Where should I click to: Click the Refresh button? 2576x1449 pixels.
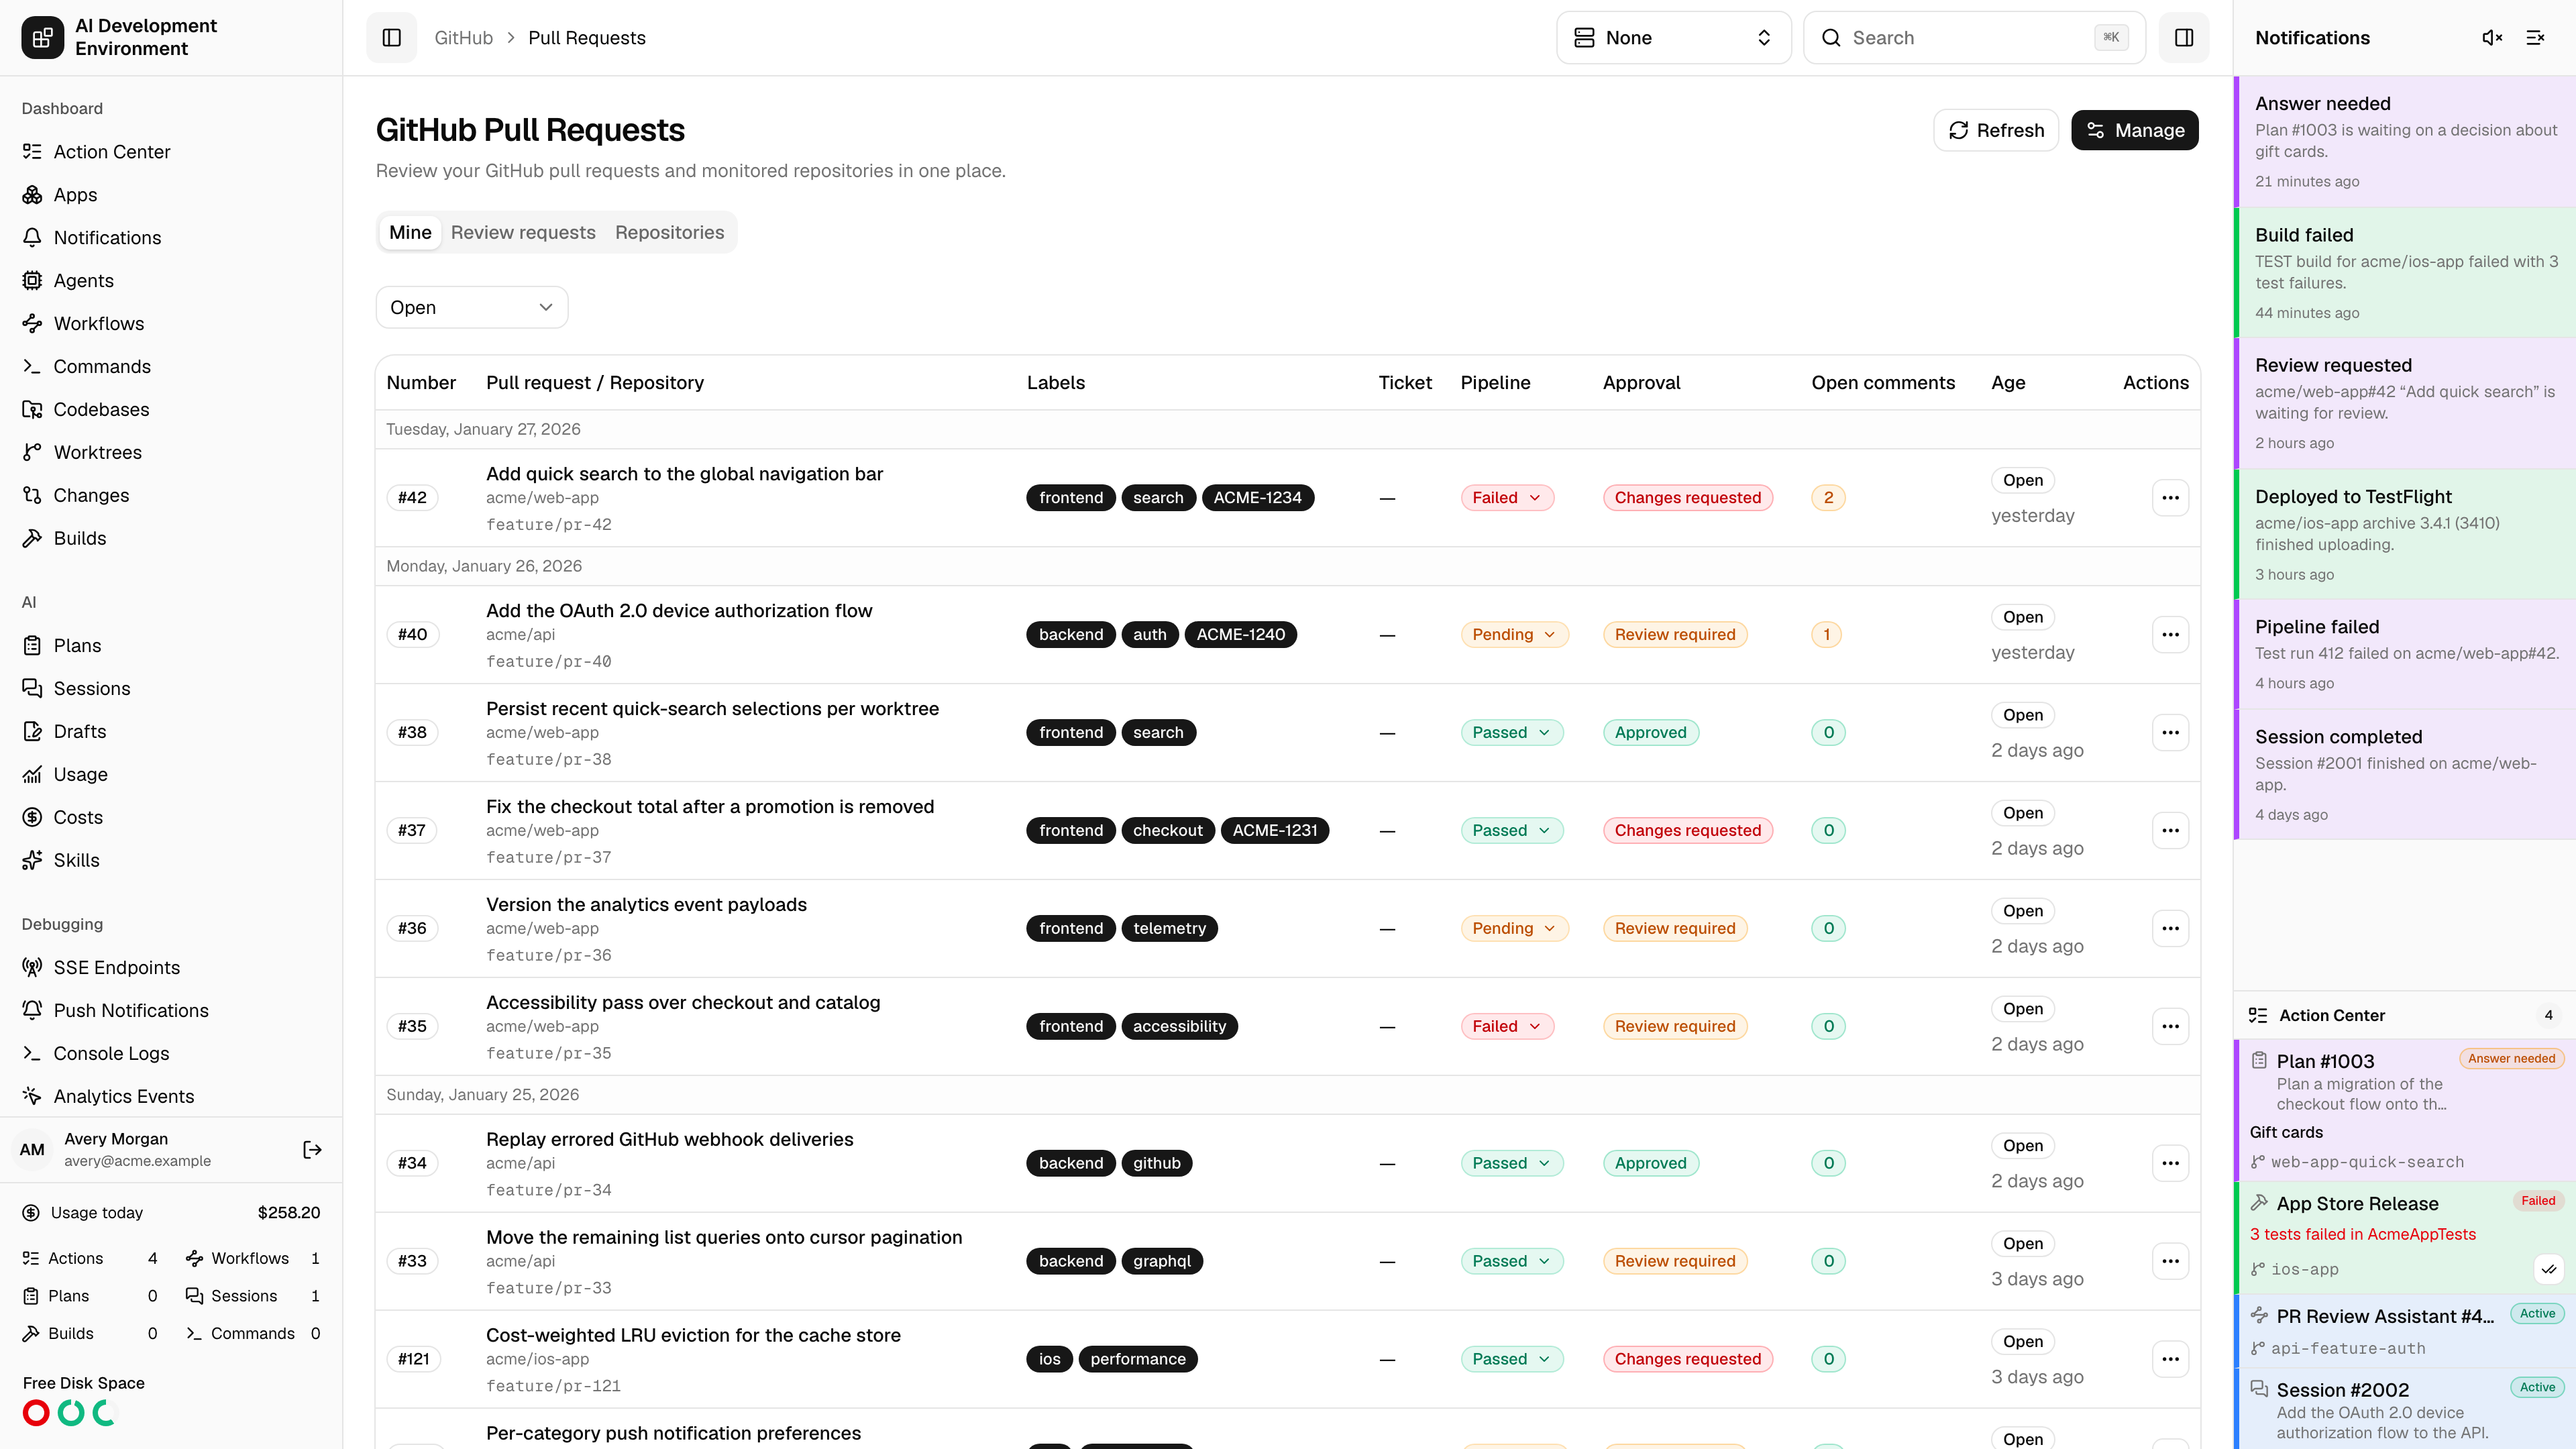tap(1996, 131)
